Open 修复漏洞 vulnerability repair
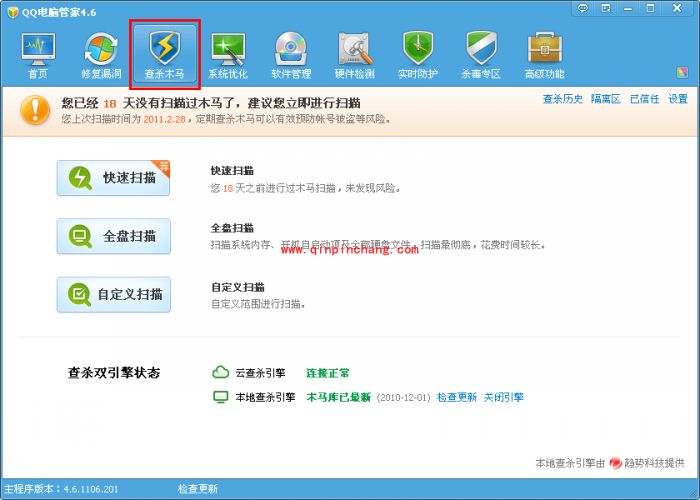The width and height of the screenshot is (700, 500). pyautogui.click(x=101, y=56)
